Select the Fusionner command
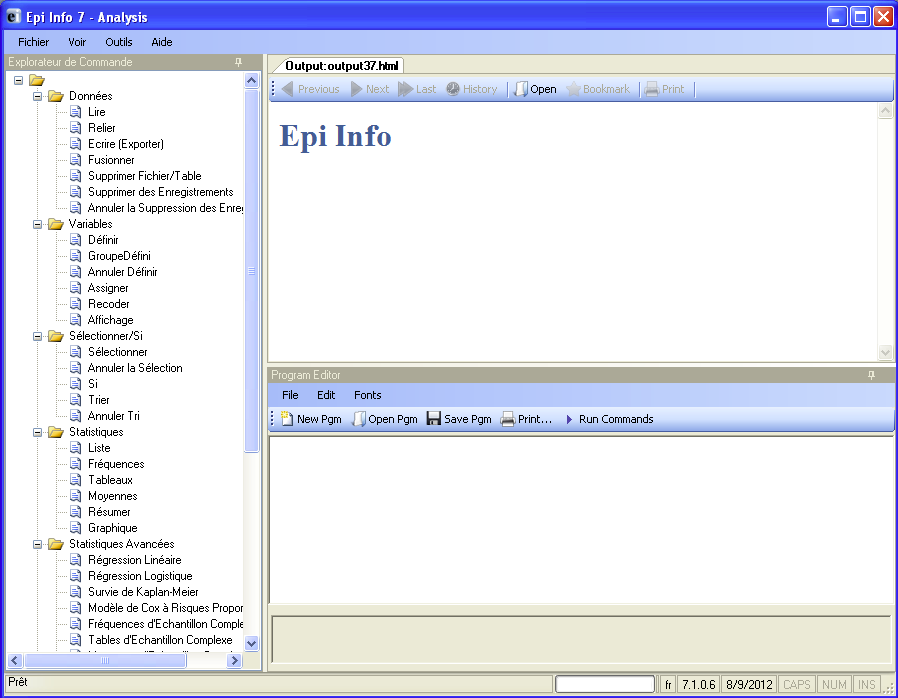 click(x=111, y=160)
